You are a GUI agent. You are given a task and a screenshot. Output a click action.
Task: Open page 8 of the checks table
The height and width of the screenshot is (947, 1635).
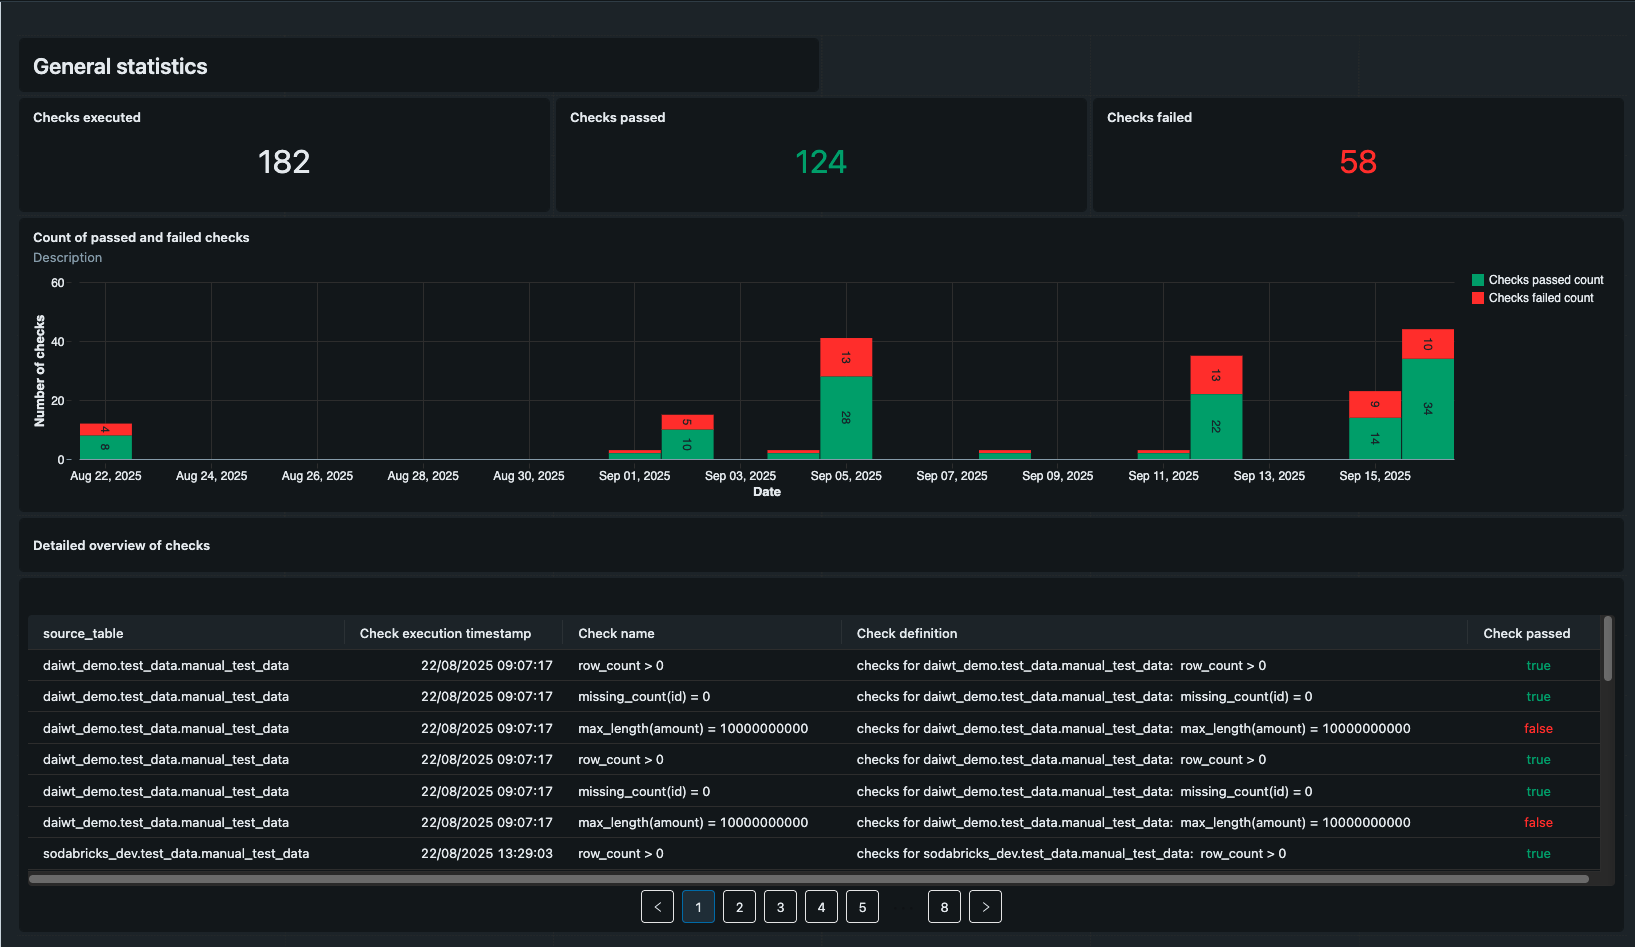pos(944,906)
